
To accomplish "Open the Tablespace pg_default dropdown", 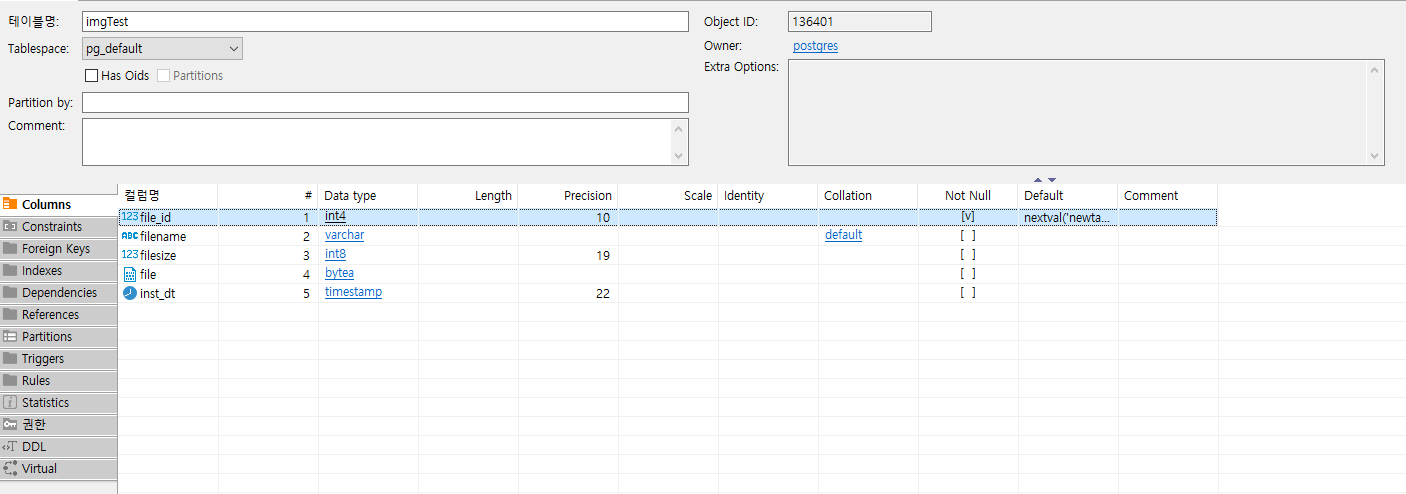I will tap(162, 48).
